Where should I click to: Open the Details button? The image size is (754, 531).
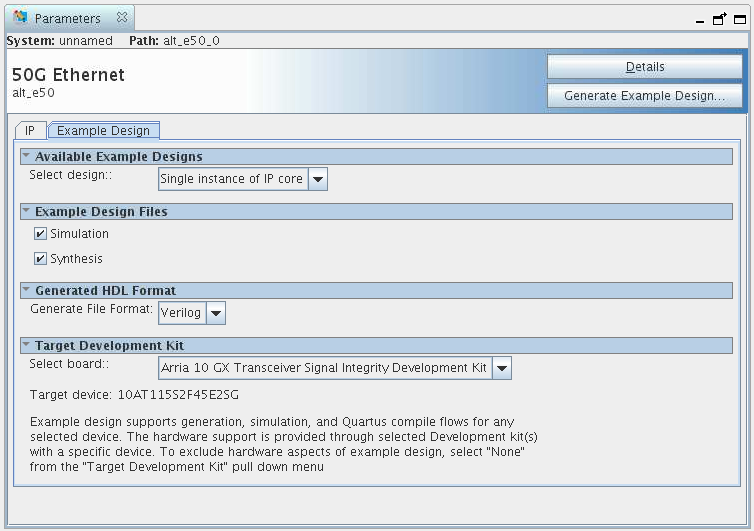pos(645,67)
